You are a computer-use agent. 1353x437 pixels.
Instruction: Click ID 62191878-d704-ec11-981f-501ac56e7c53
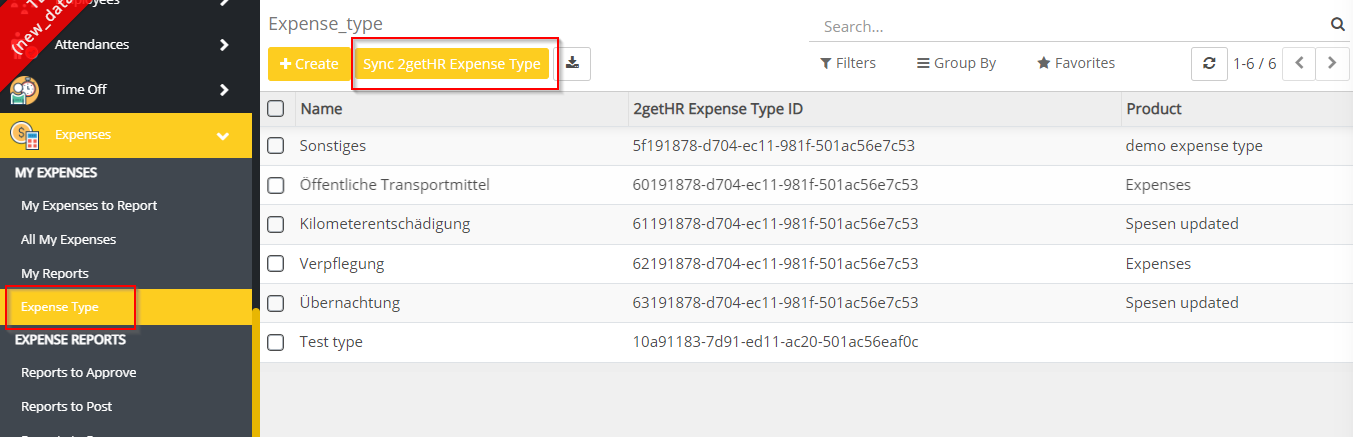(x=776, y=264)
